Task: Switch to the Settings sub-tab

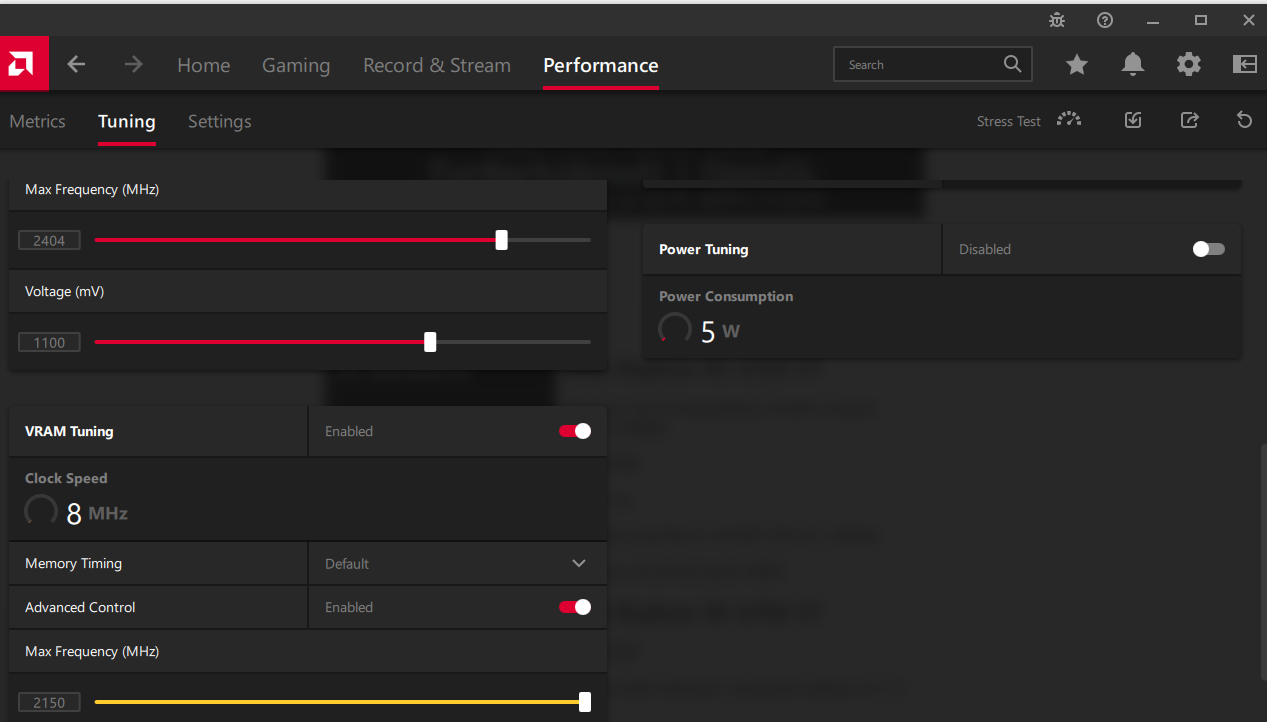Action: coord(220,121)
